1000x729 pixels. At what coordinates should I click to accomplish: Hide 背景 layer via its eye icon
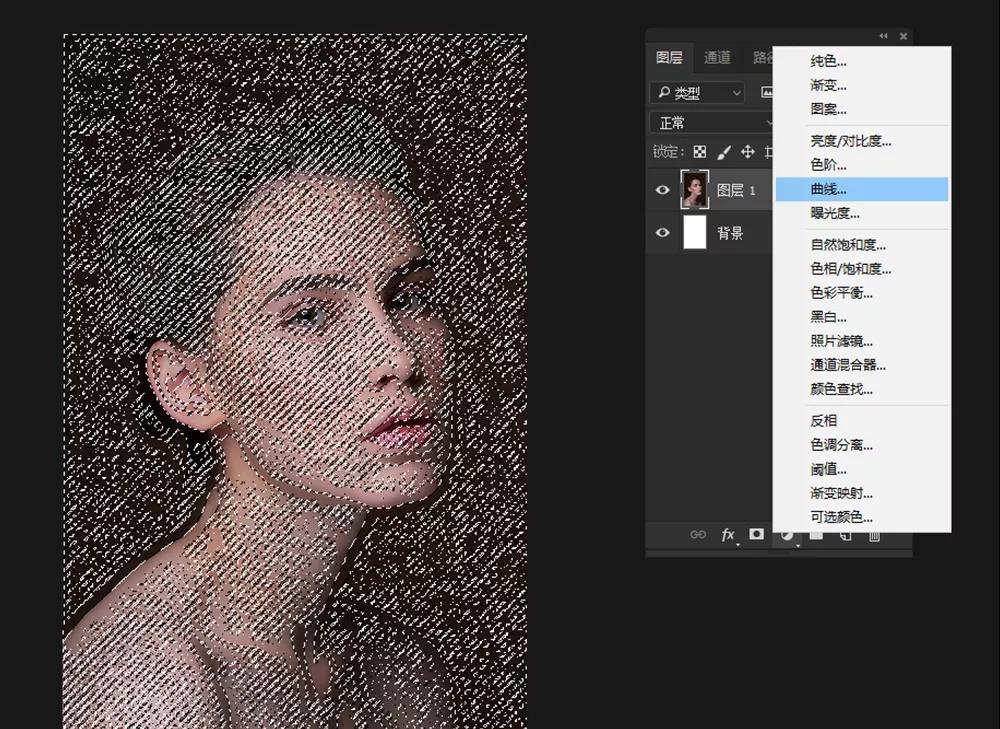click(663, 232)
